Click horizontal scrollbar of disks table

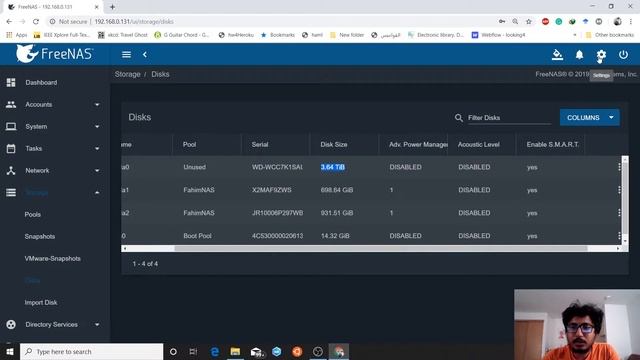tap(380, 248)
